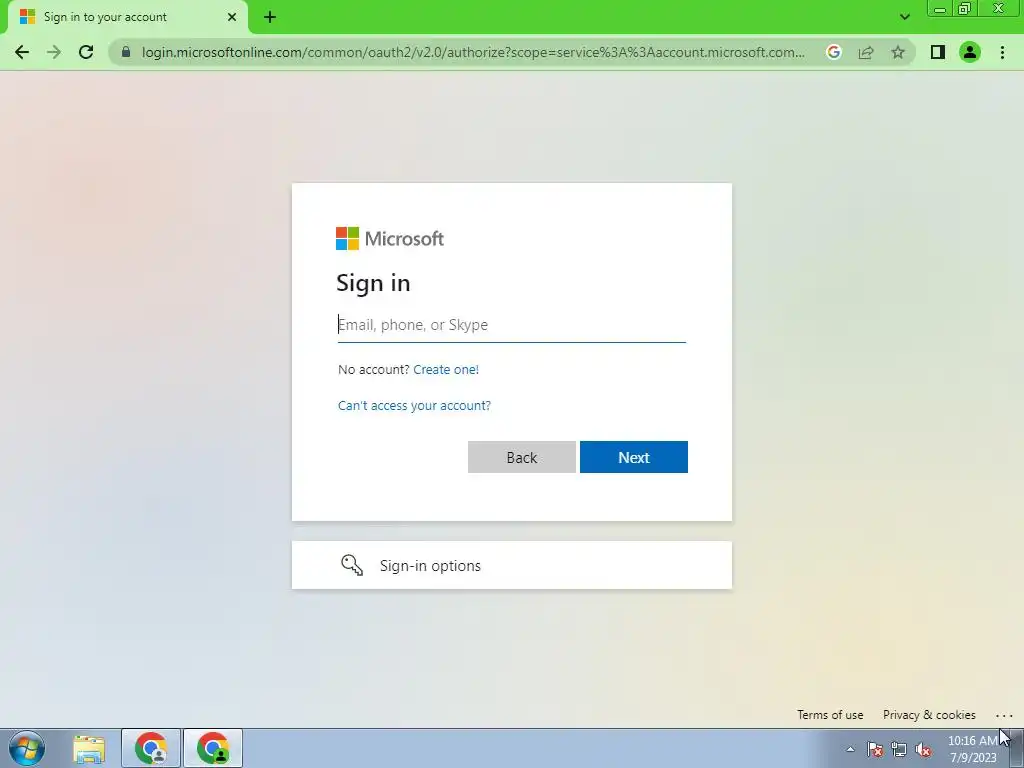
Task: Minimize the Chrome window
Action: point(940,8)
